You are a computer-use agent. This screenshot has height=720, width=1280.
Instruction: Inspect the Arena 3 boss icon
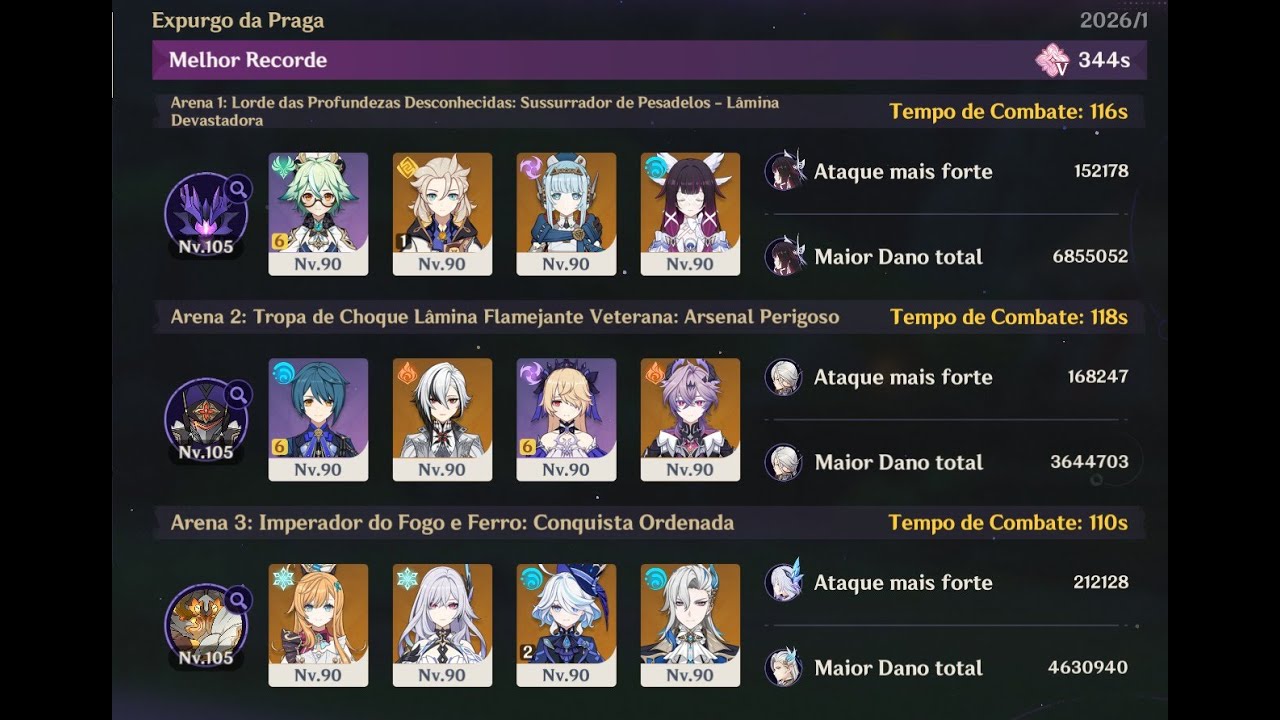pyautogui.click(x=206, y=627)
